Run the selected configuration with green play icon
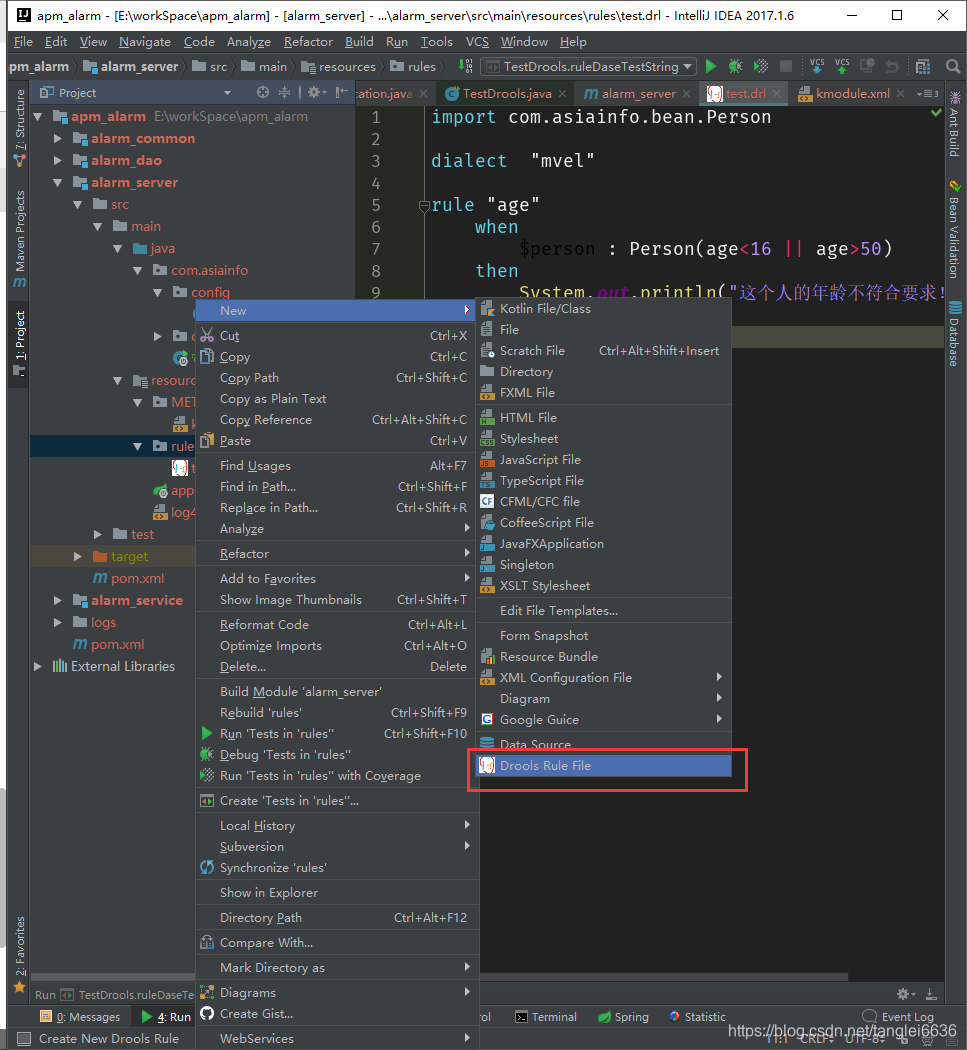 tap(711, 66)
